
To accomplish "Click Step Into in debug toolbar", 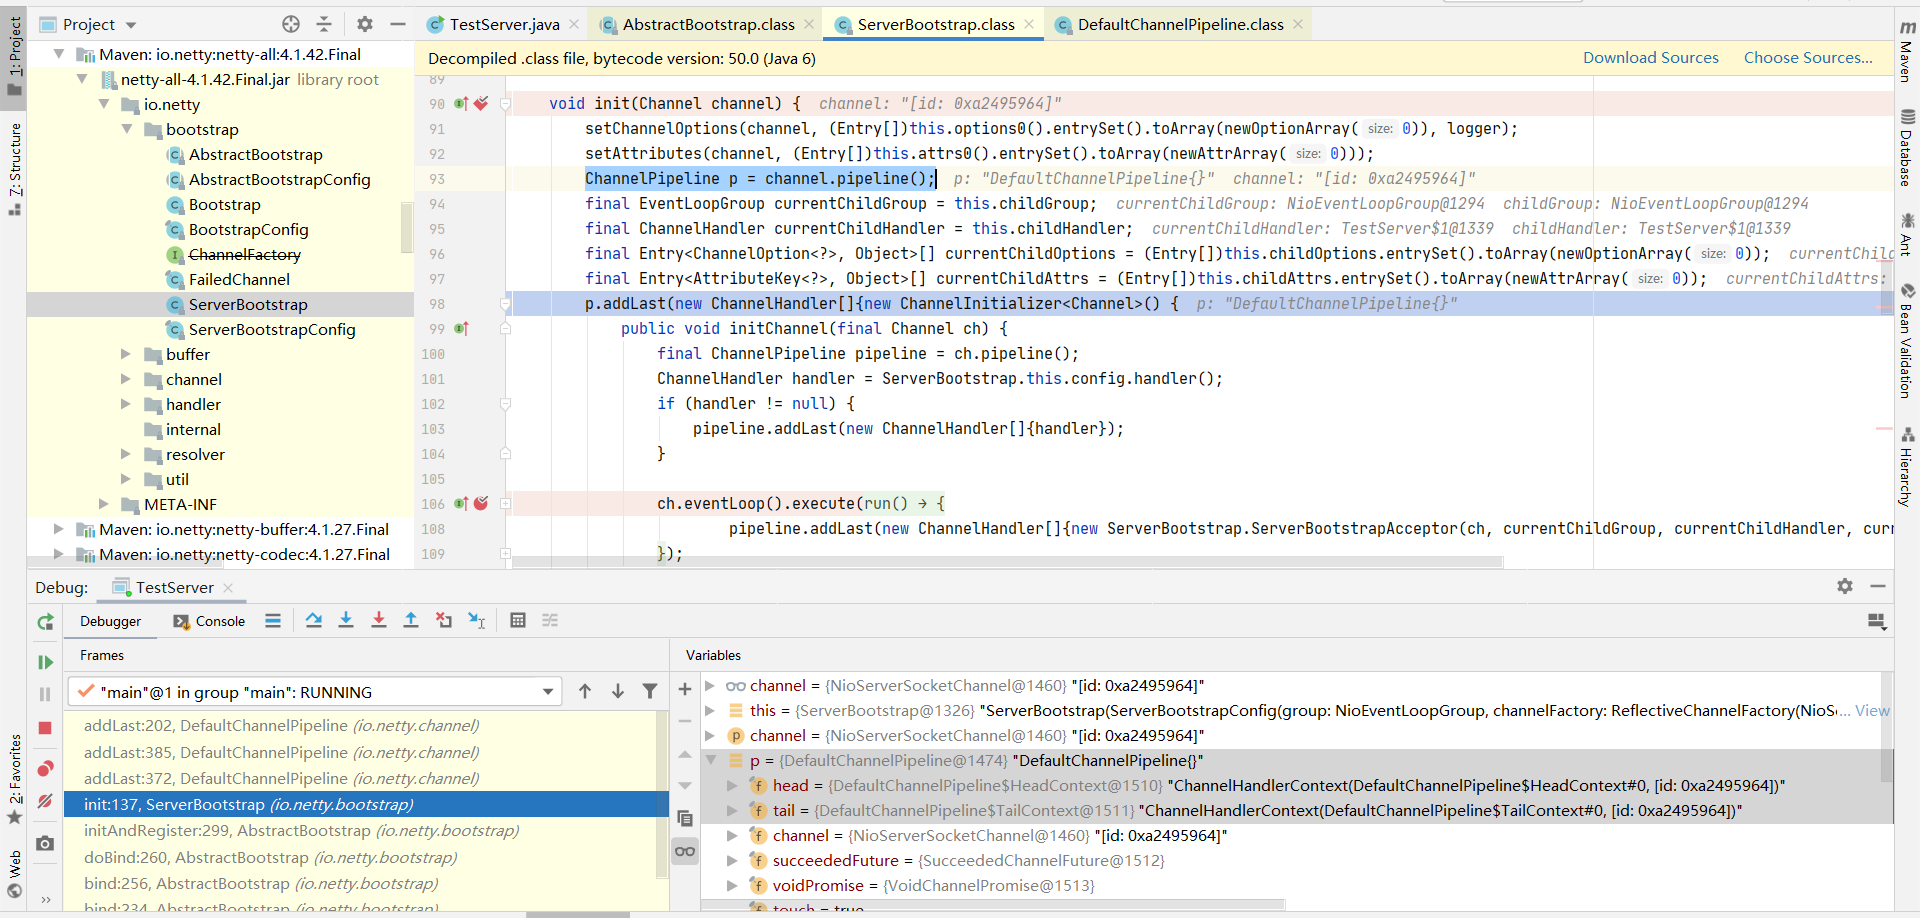I will tap(346, 621).
